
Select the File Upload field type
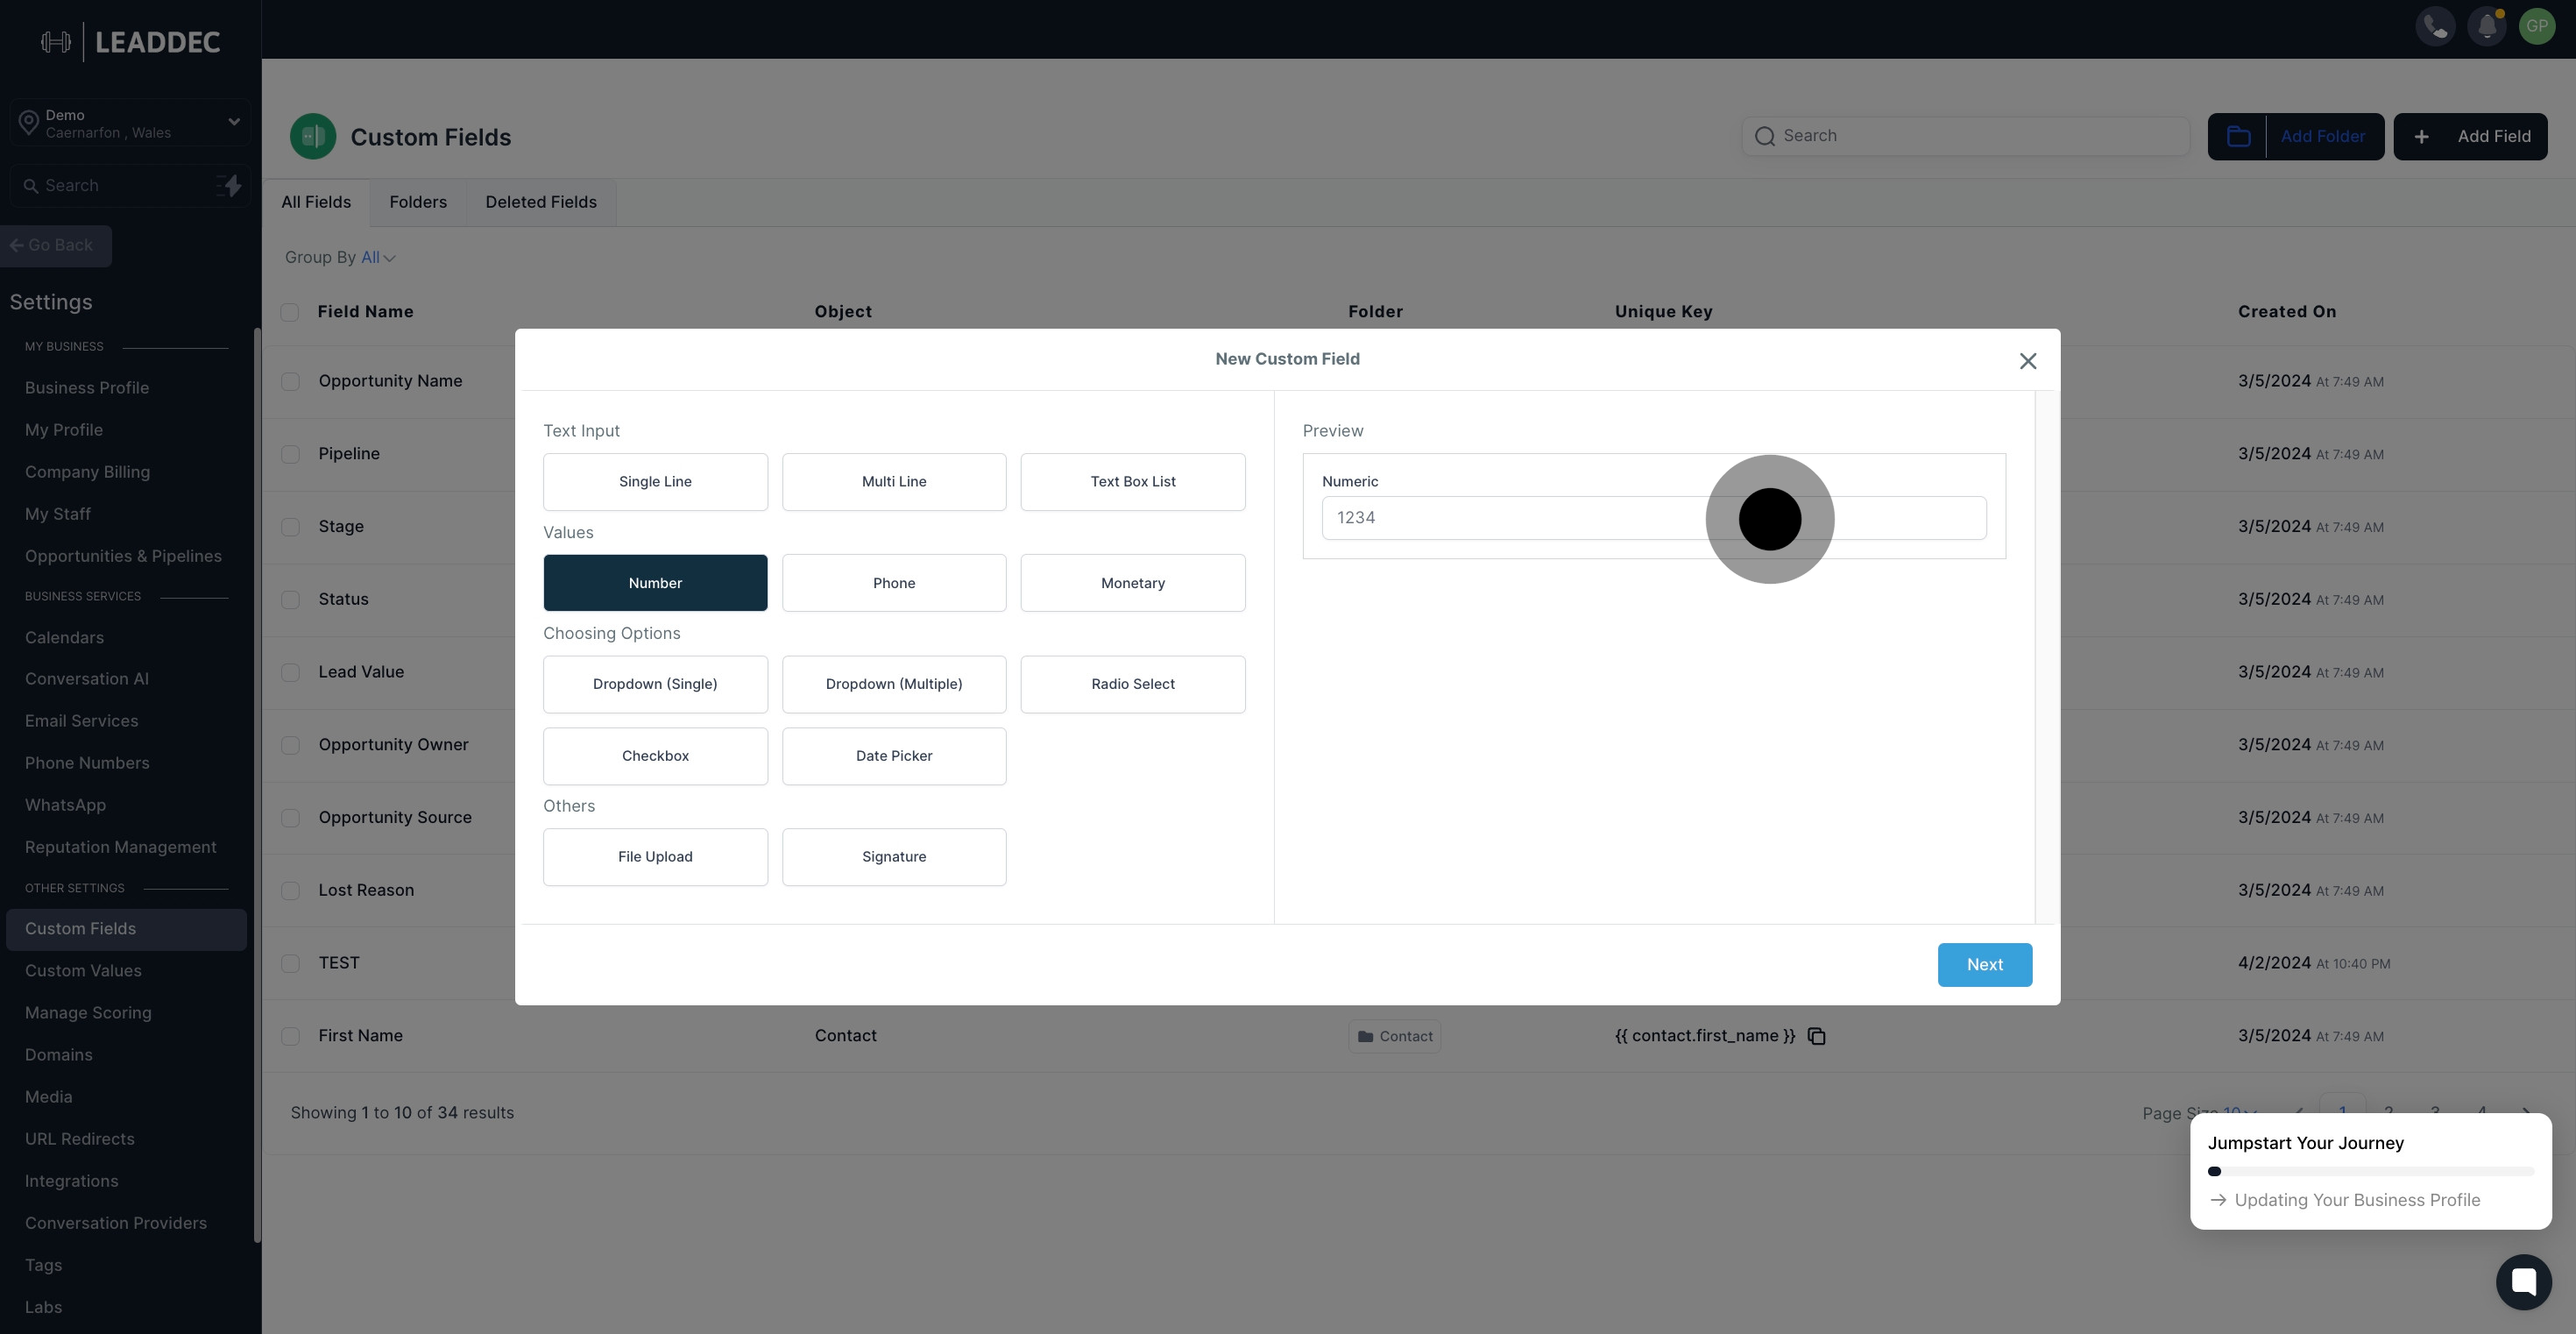point(655,857)
